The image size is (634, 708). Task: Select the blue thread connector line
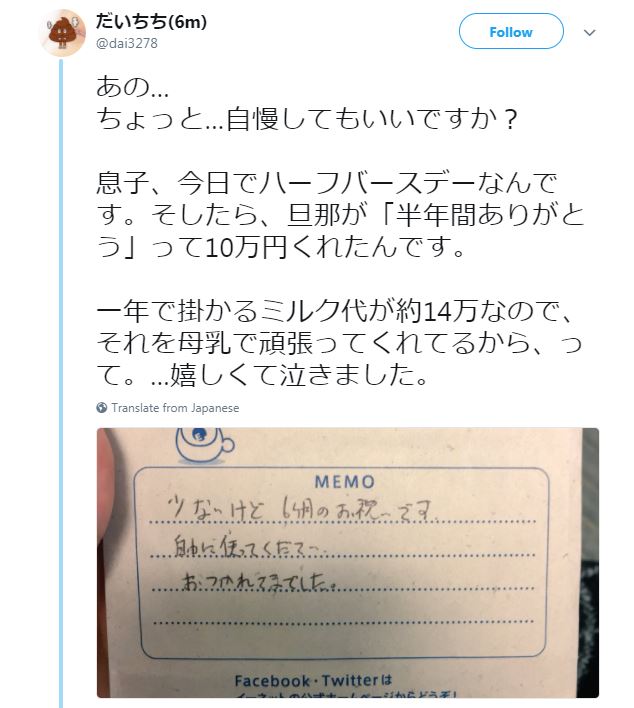(x=61, y=383)
